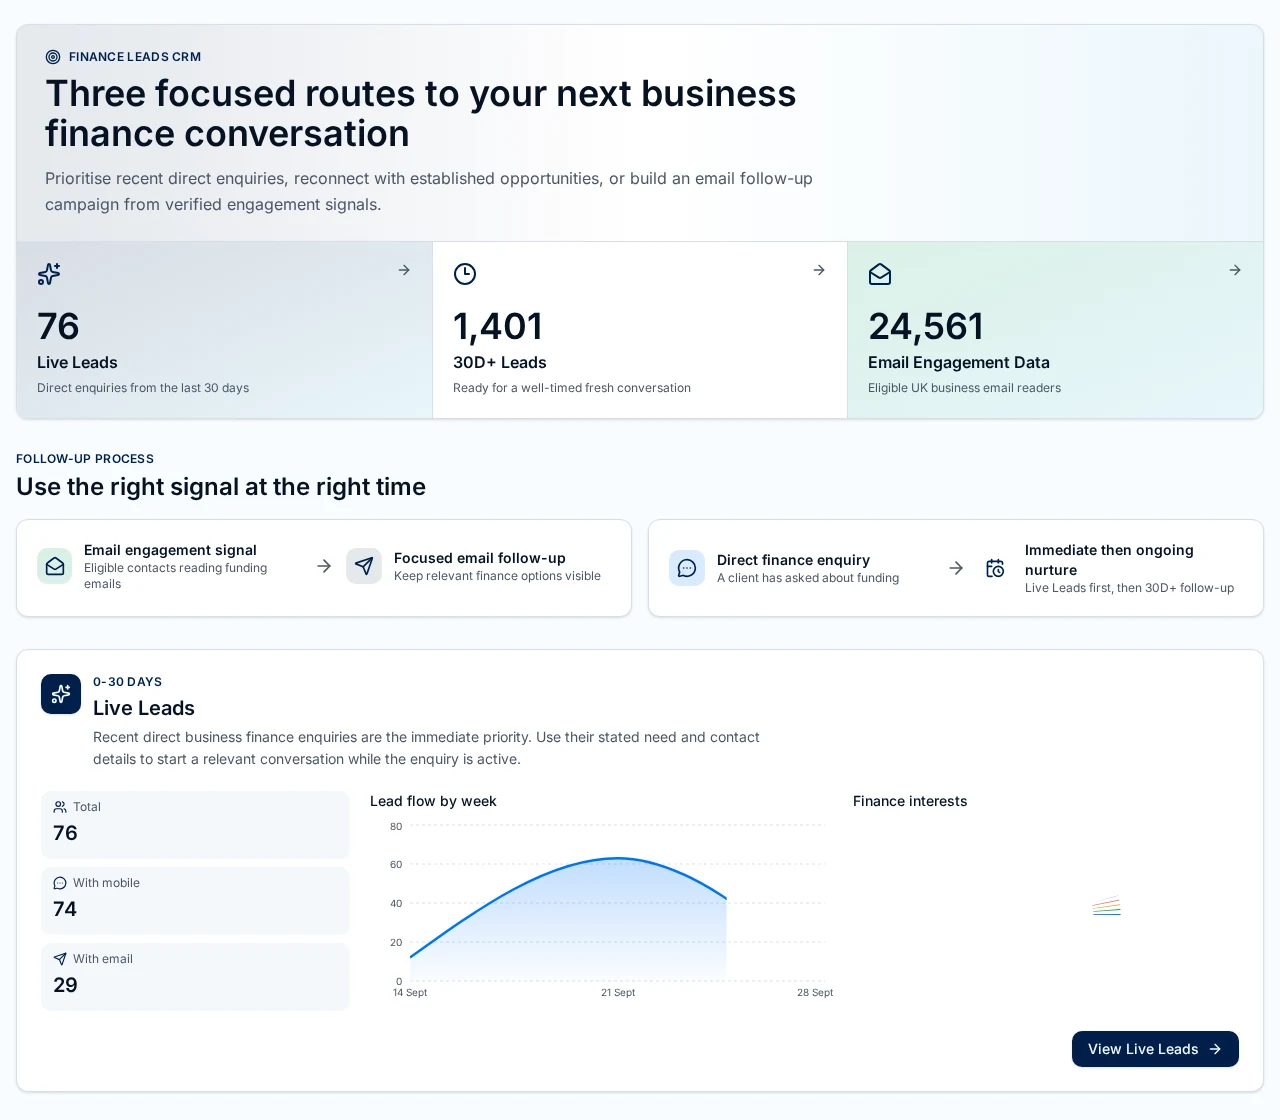Select the Total 76 stat tile
The image size is (1280, 1120).
[195, 825]
